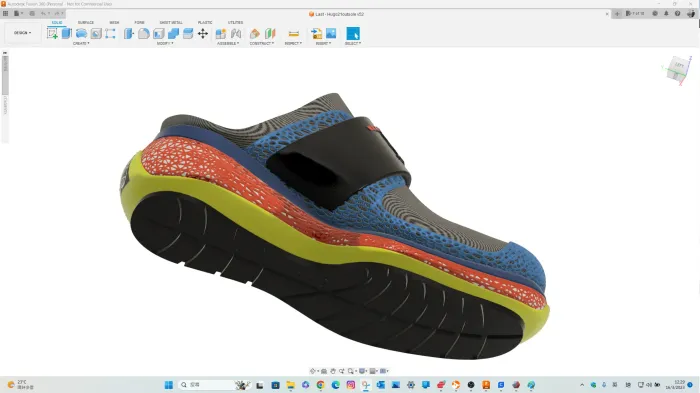Expand the MODIFY menu

tap(165, 43)
